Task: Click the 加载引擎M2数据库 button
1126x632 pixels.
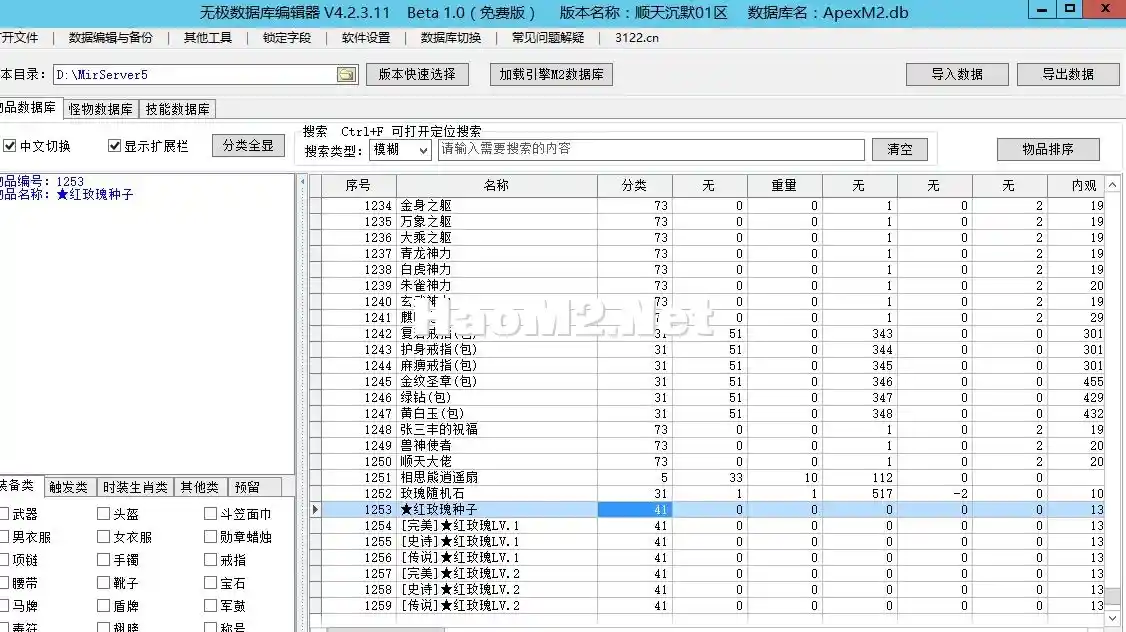Action: (x=552, y=75)
